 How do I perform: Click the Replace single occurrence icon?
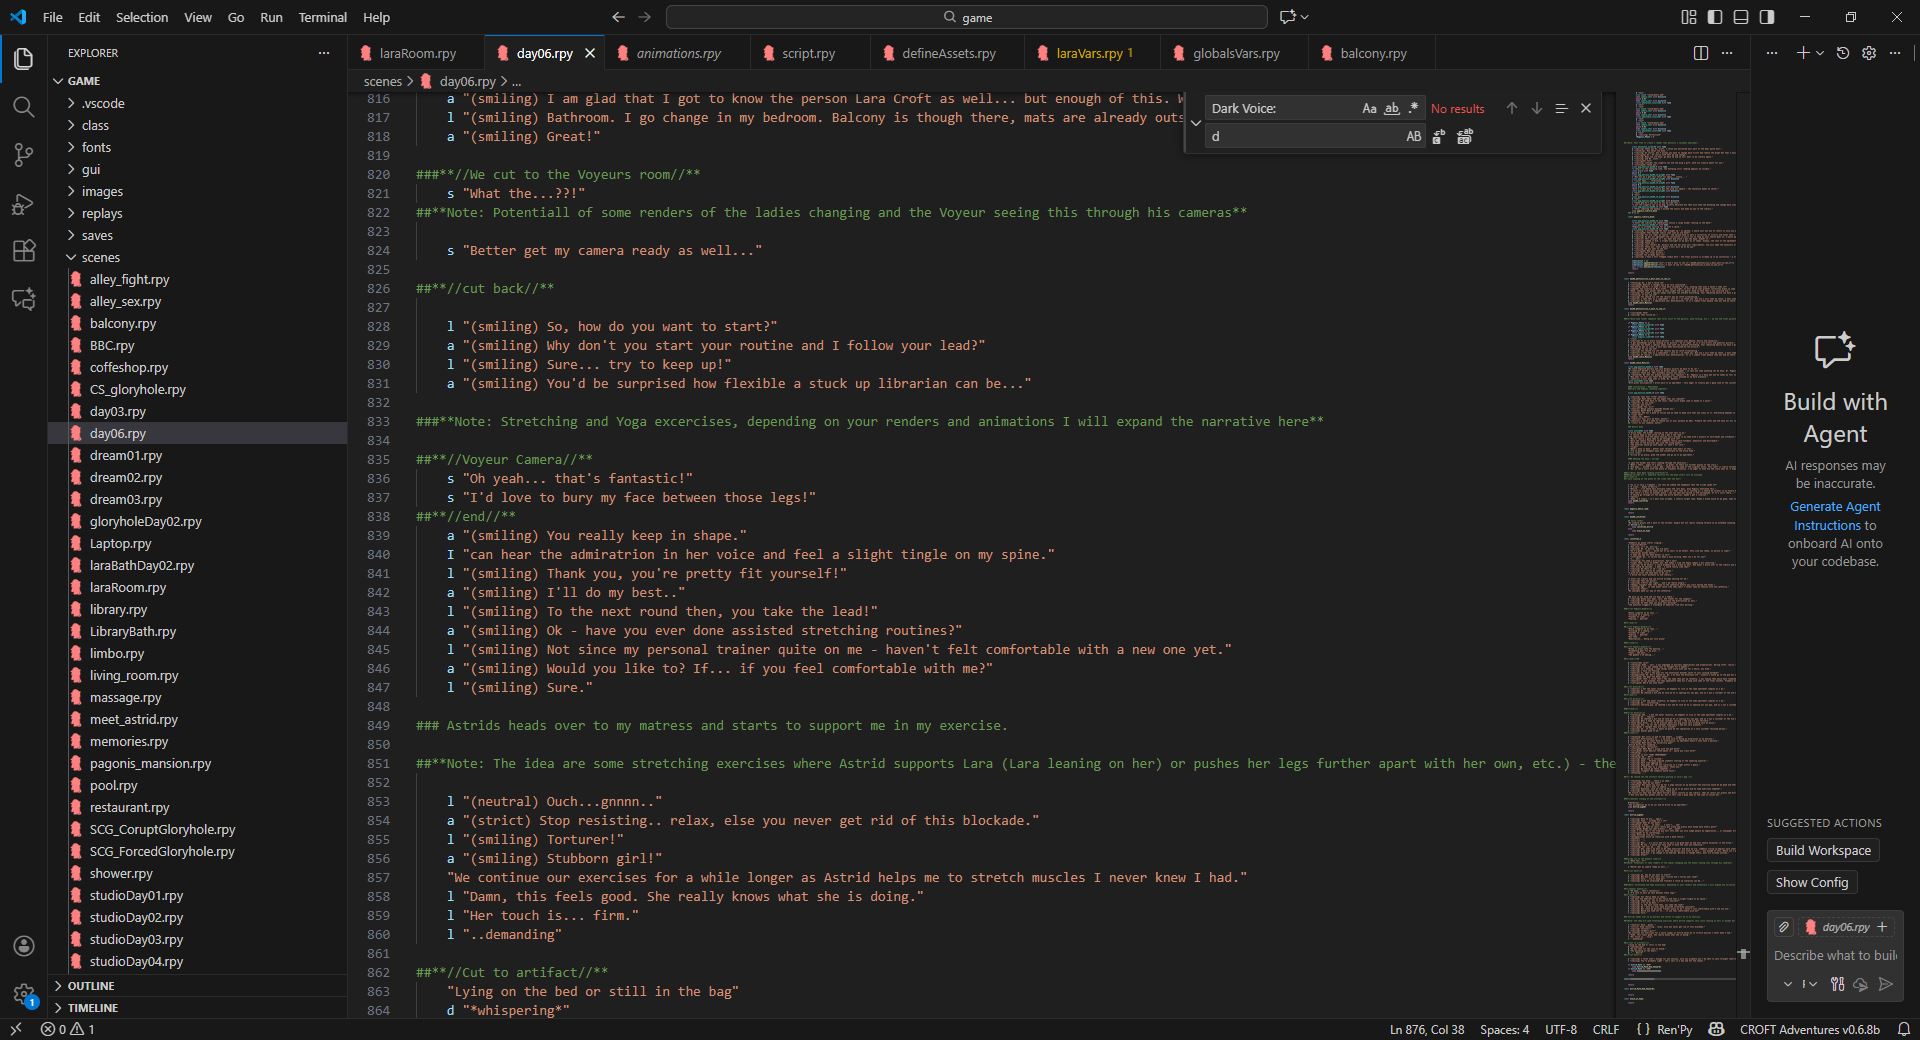coord(1439,137)
